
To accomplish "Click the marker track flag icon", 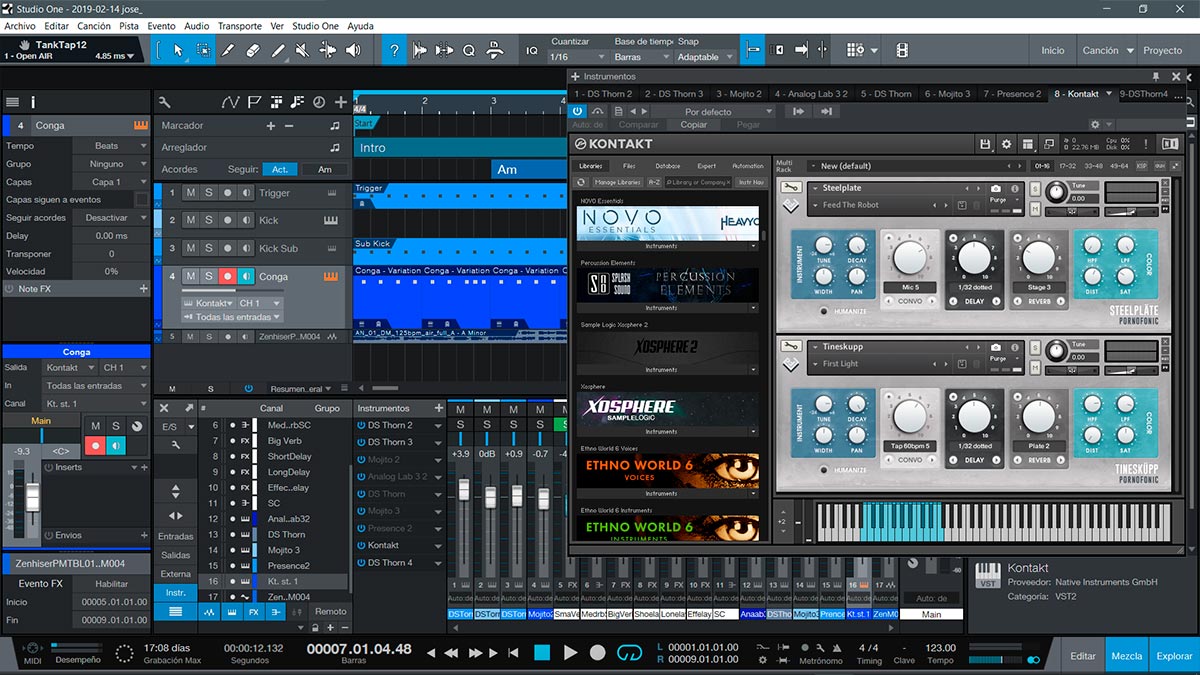I will [254, 101].
